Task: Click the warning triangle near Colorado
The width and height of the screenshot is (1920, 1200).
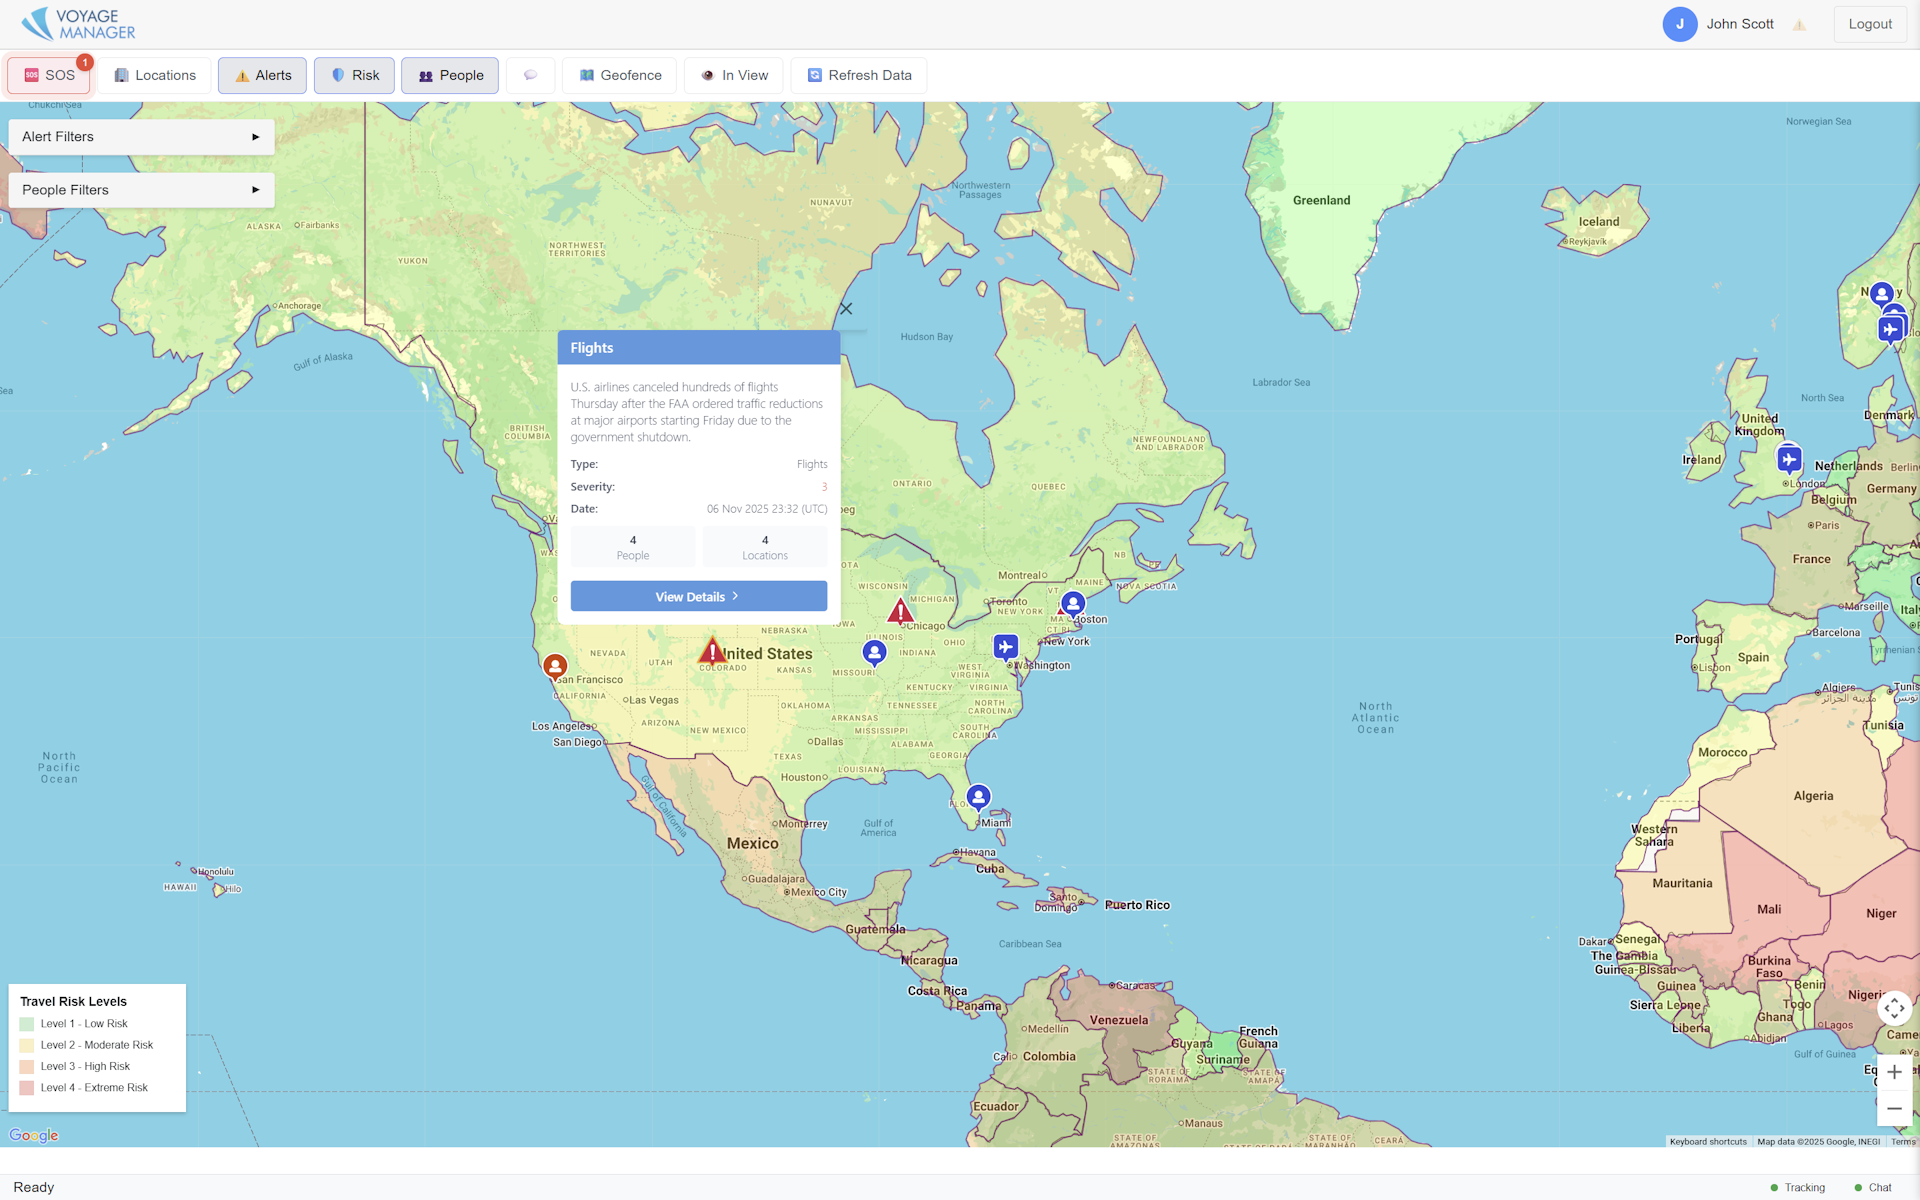Action: point(712,650)
